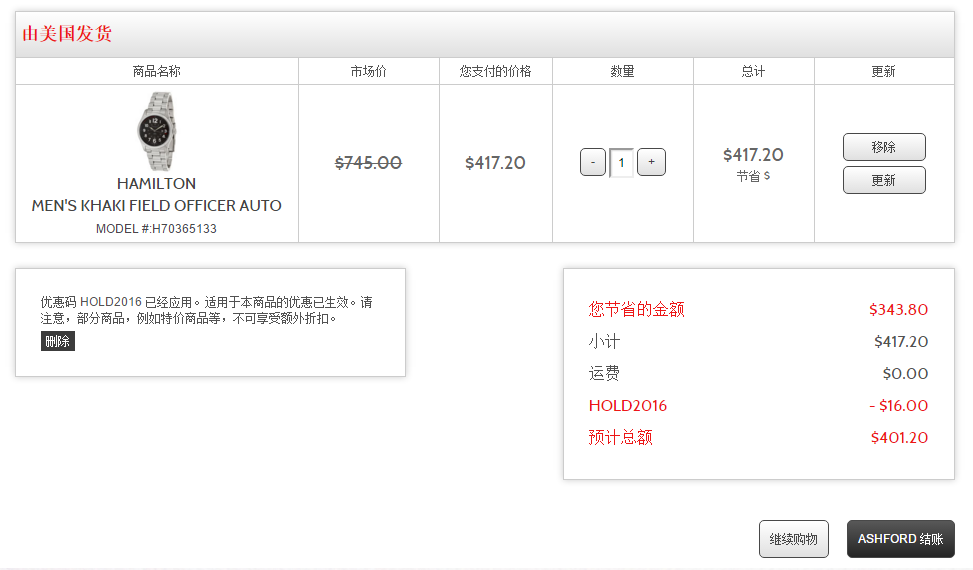Open the Hamilton watch thumbnail
The image size is (973, 570).
click(x=156, y=131)
